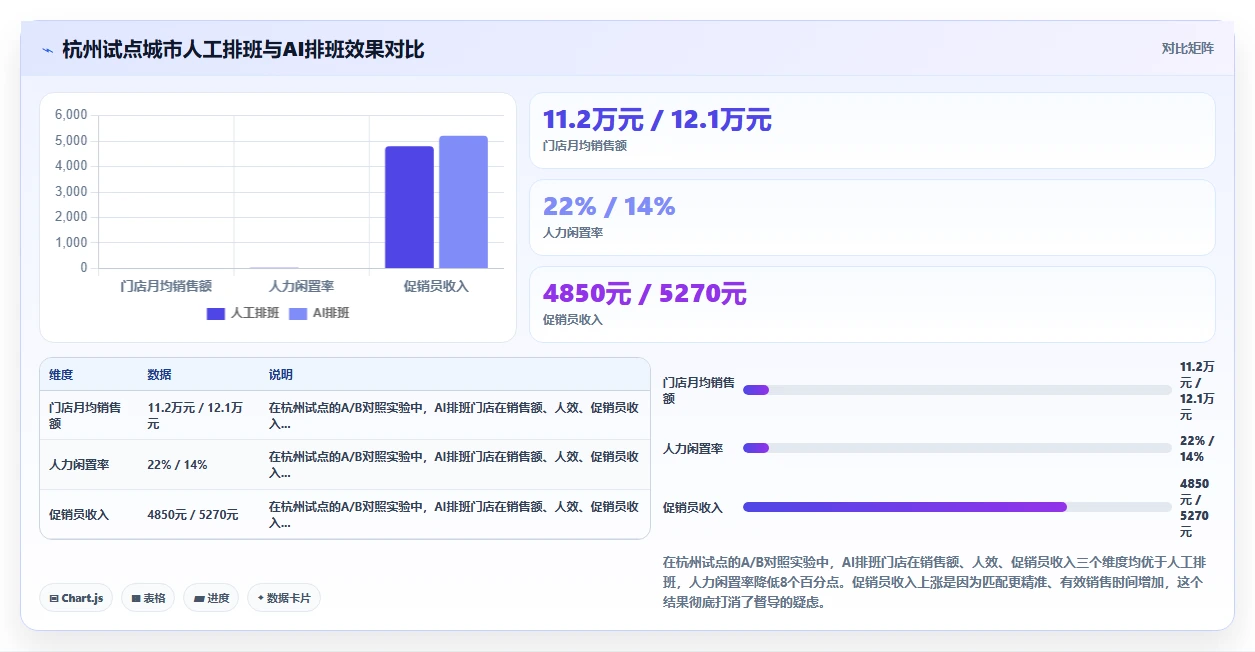This screenshot has height=652, width=1255.
Task: Select the 数据卡片 tag chip
Action: pyautogui.click(x=284, y=598)
